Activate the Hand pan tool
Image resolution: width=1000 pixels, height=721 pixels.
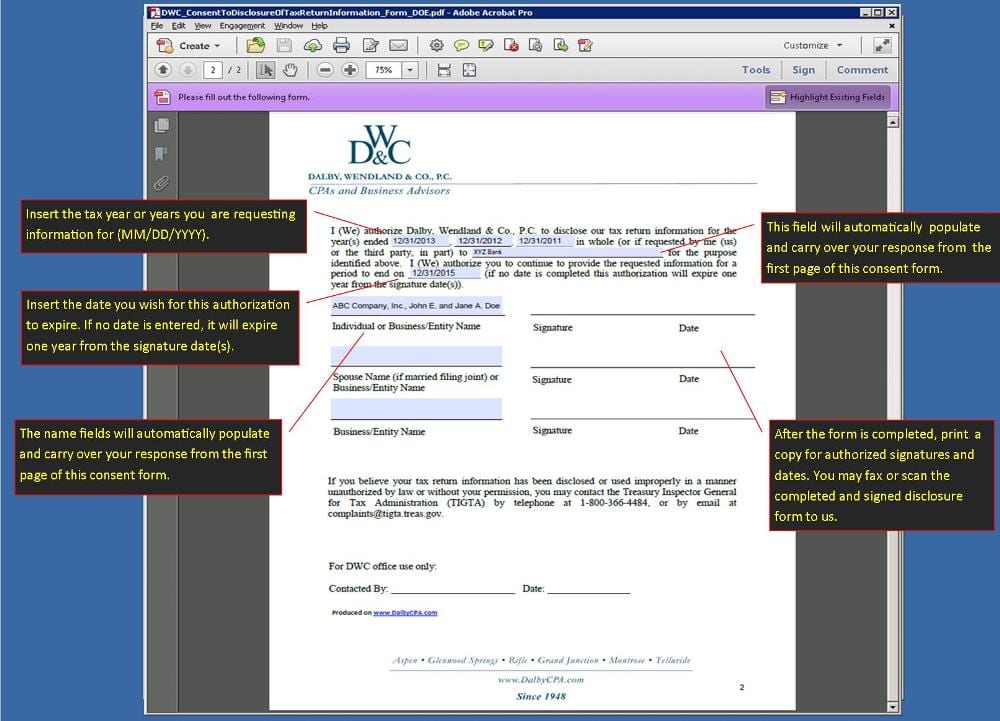[291, 70]
